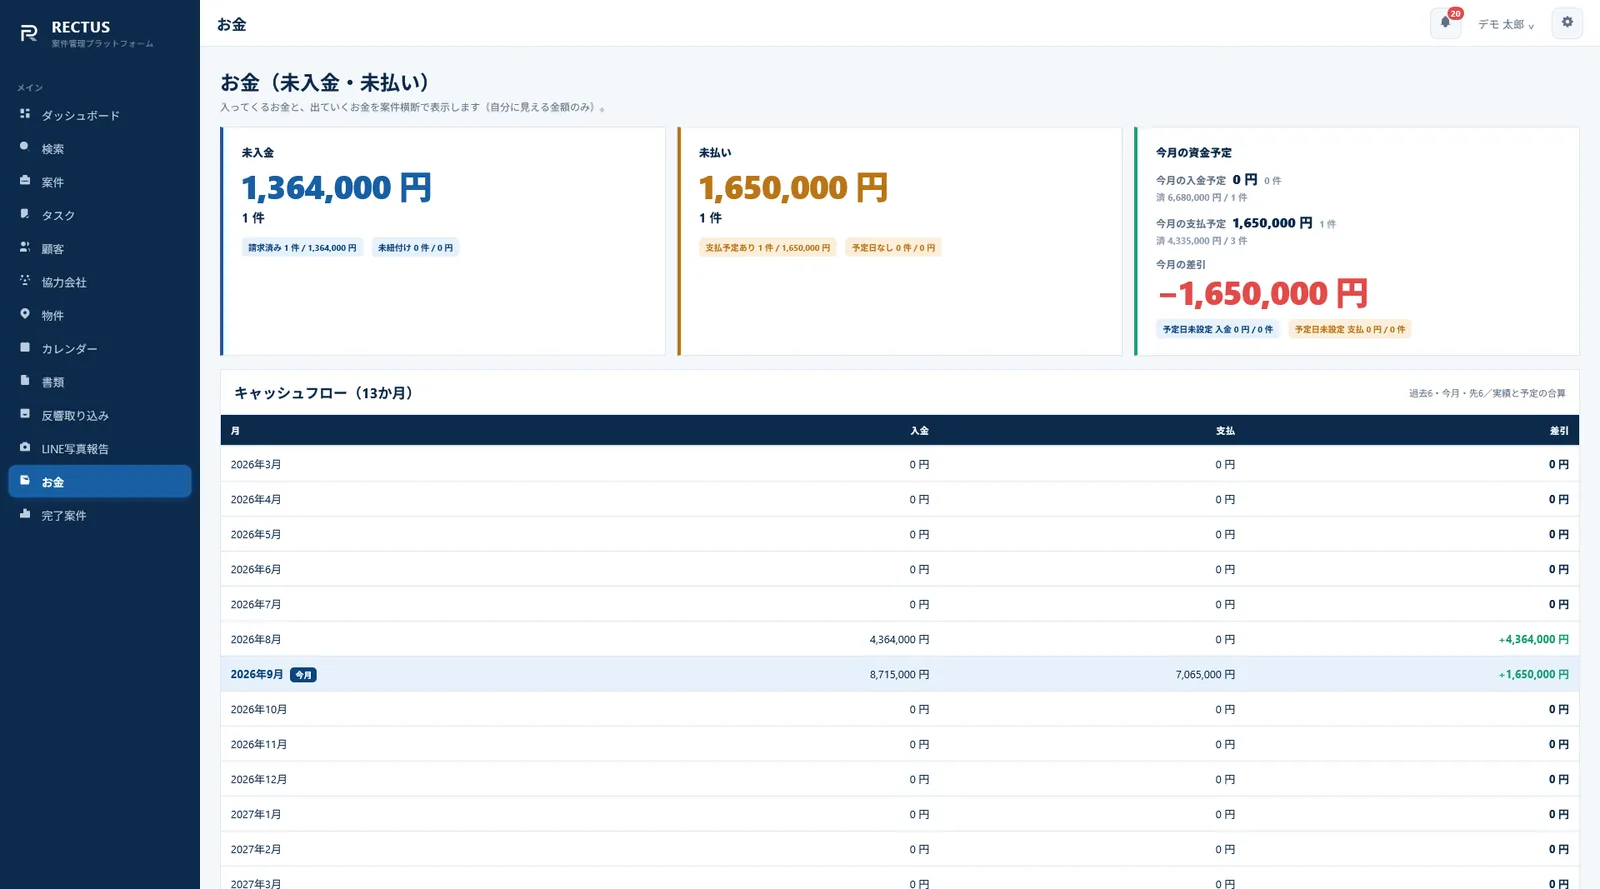Image resolution: width=1600 pixels, height=889 pixels.
Task: Expand the デモ 太郎 user menu
Action: coord(1506,24)
